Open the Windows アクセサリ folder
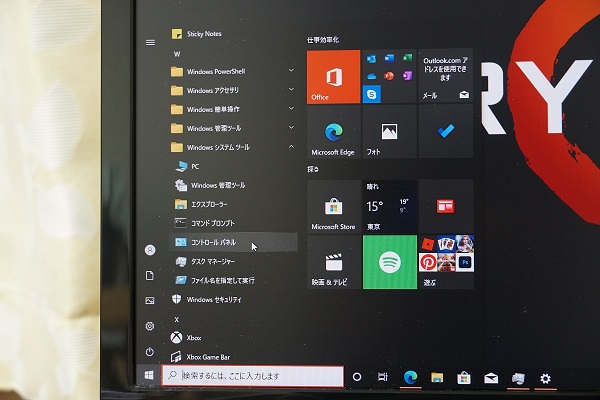 [x=233, y=90]
